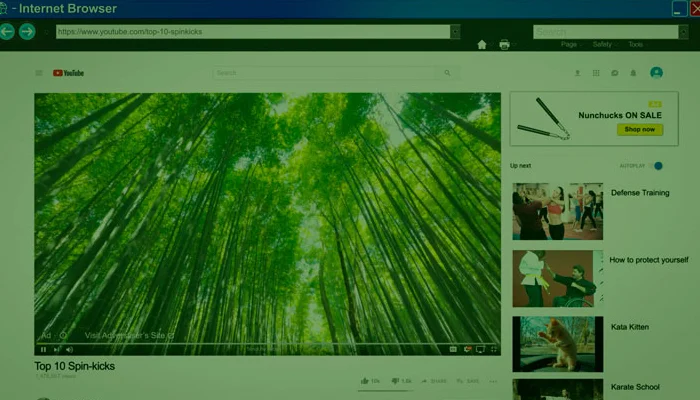Enter full screen video mode

pyautogui.click(x=494, y=349)
